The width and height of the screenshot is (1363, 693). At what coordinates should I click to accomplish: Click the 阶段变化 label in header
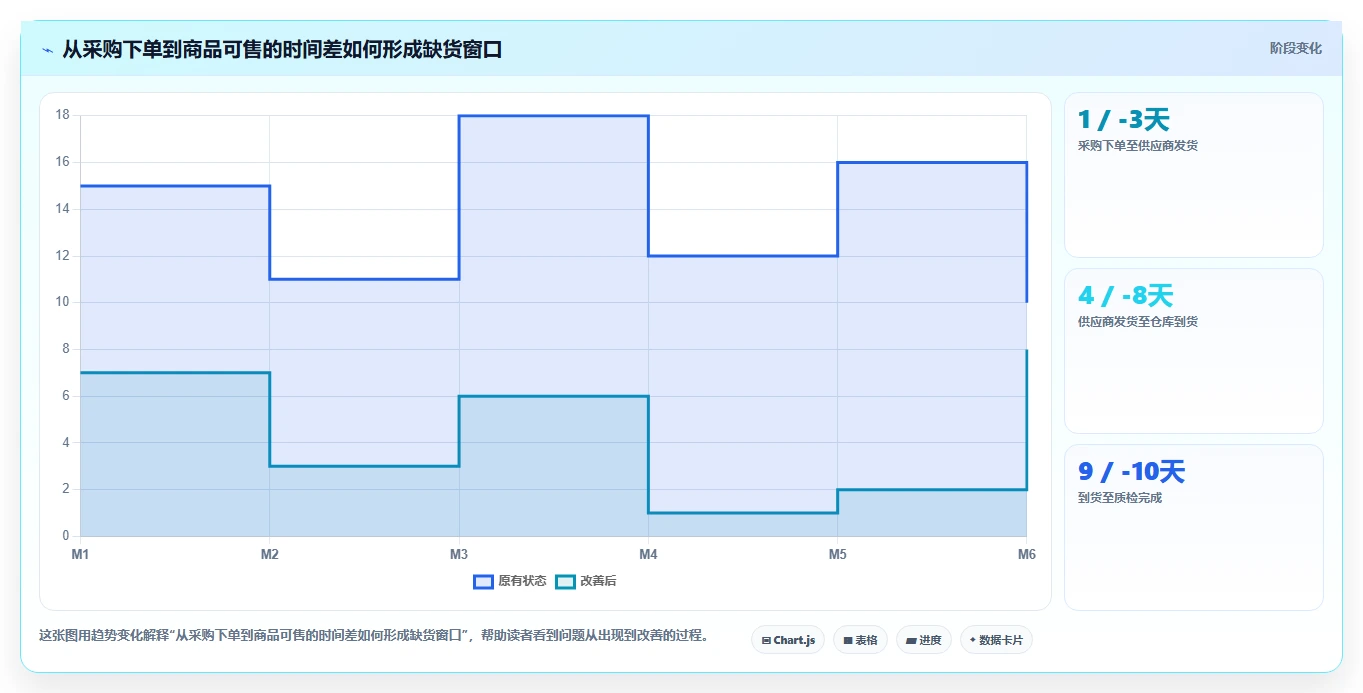point(1295,48)
